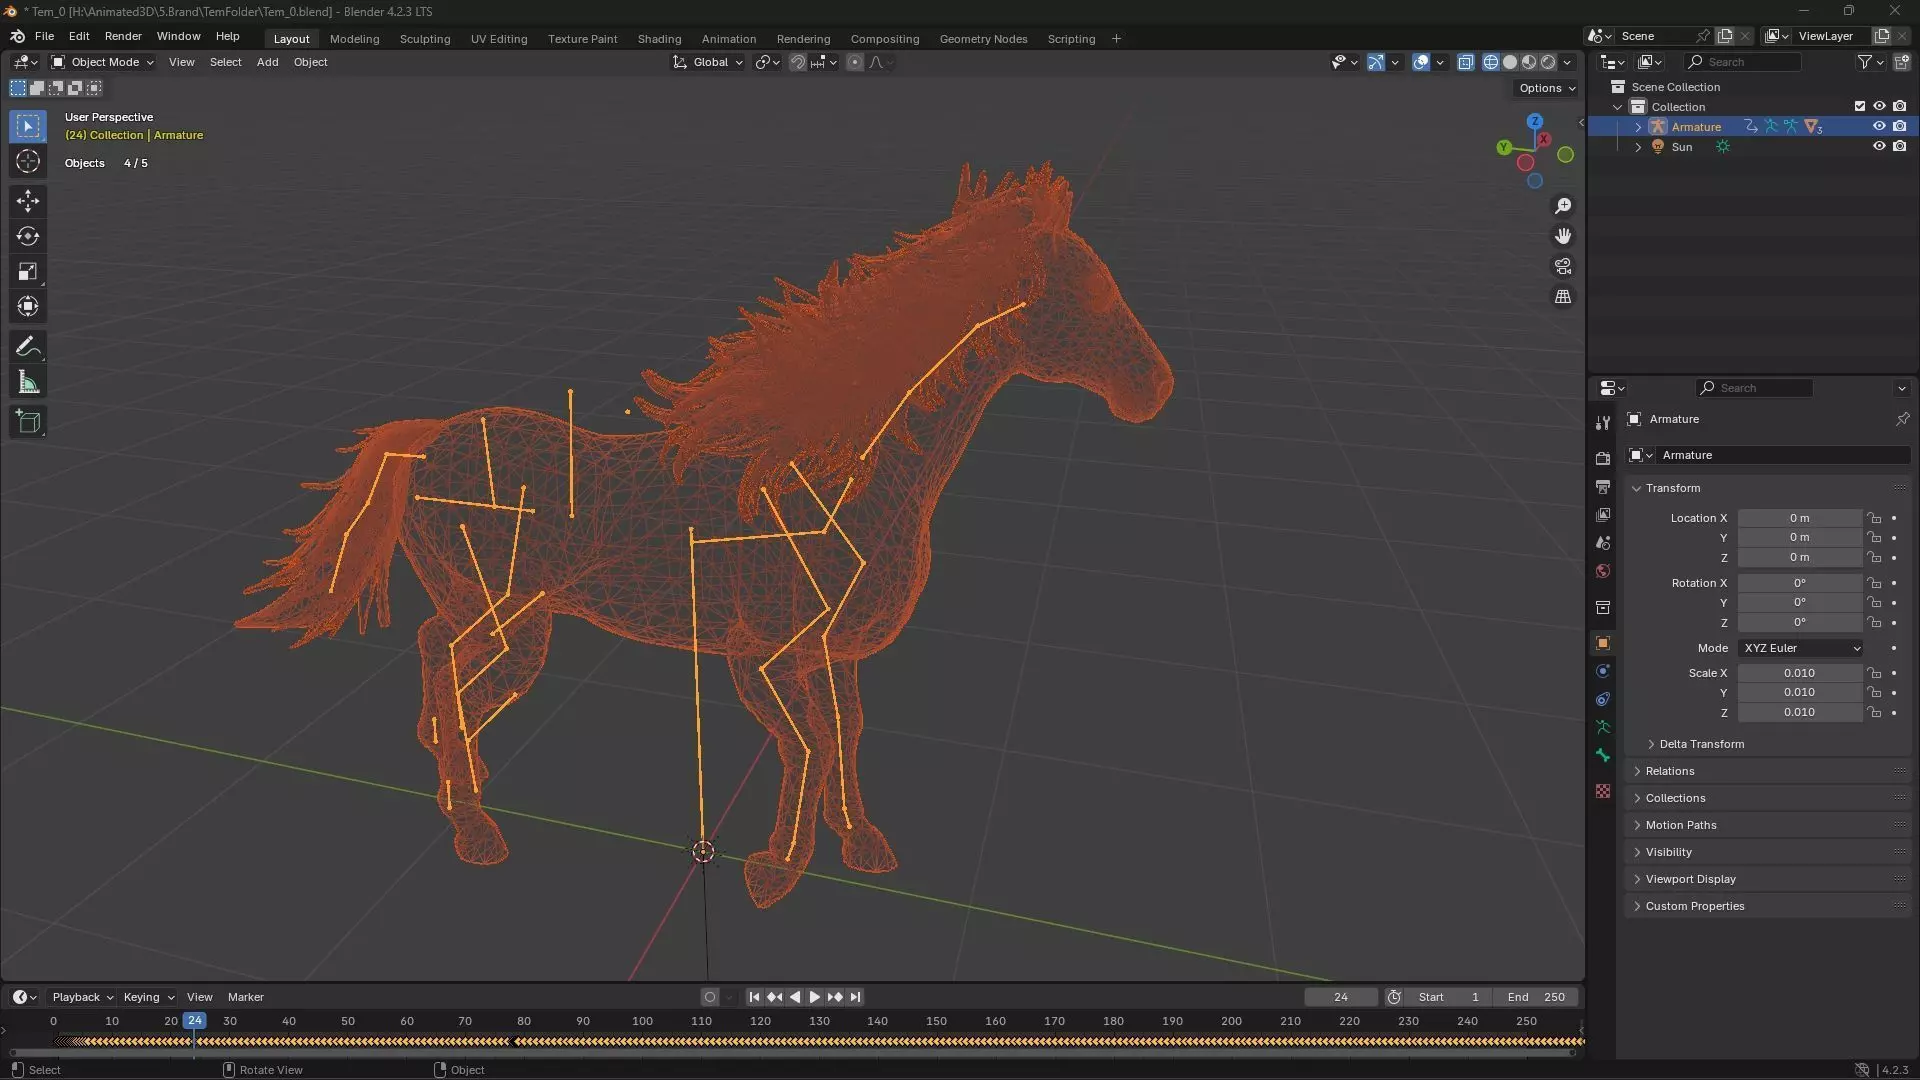Uncheck the Collection exclude checkbox

1859,106
